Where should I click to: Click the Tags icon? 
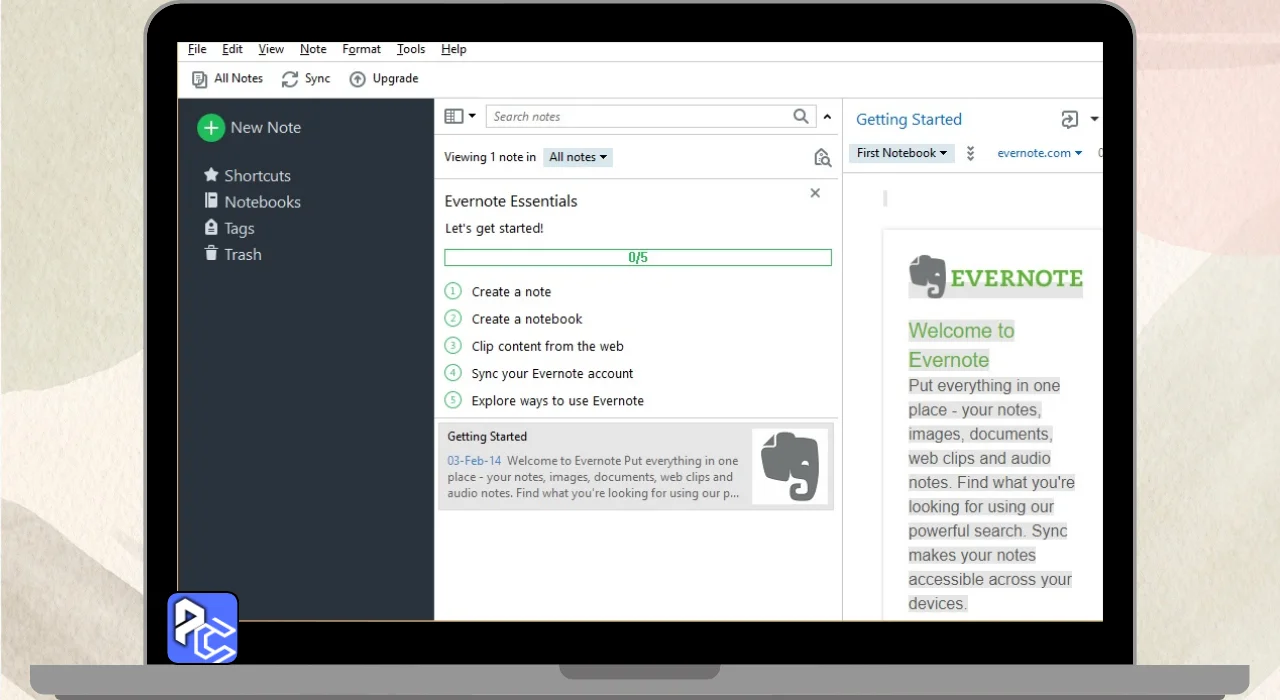coord(211,227)
